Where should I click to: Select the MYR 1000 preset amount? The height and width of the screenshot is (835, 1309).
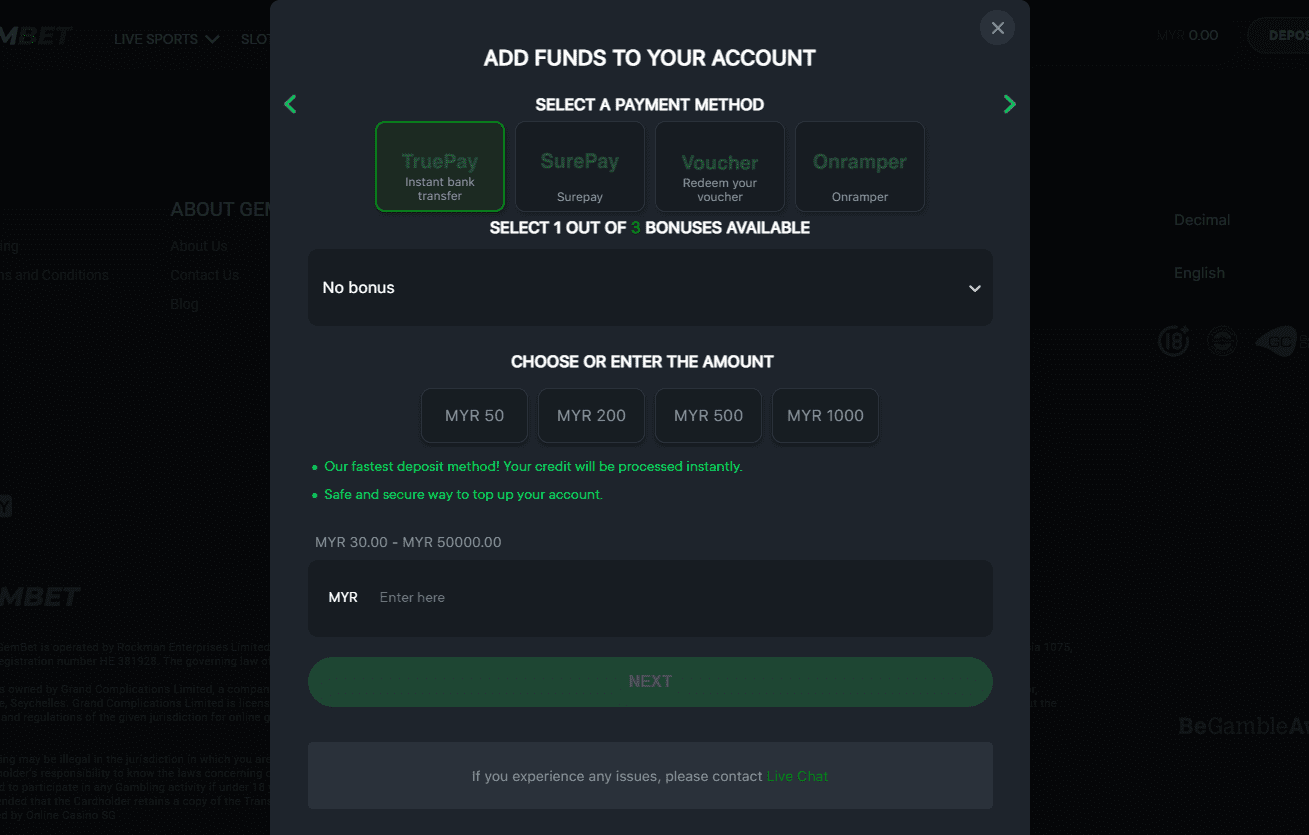pyautogui.click(x=825, y=415)
